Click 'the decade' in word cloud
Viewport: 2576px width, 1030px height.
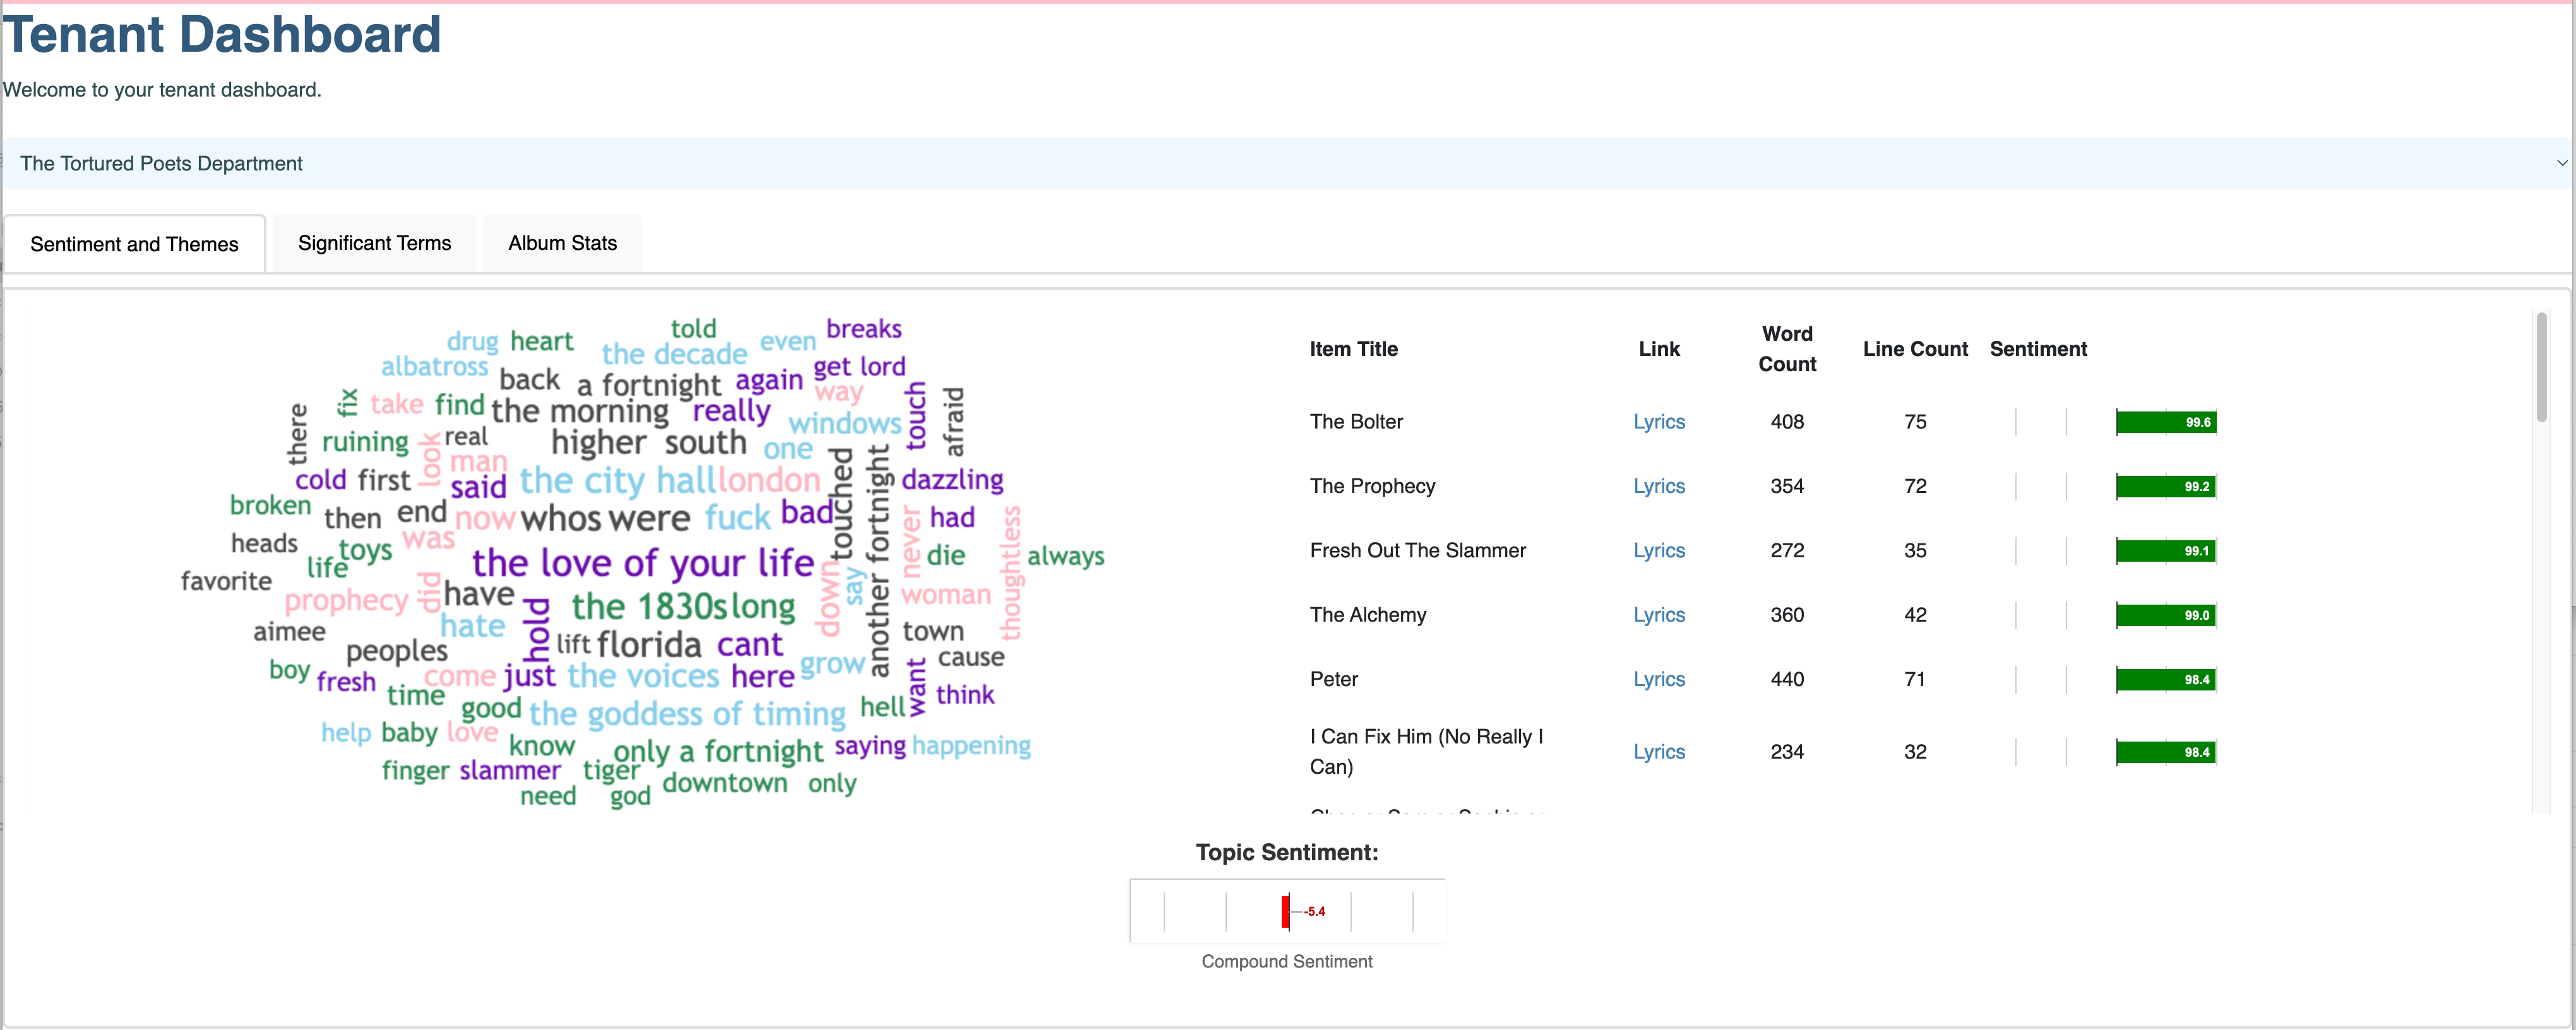674,354
